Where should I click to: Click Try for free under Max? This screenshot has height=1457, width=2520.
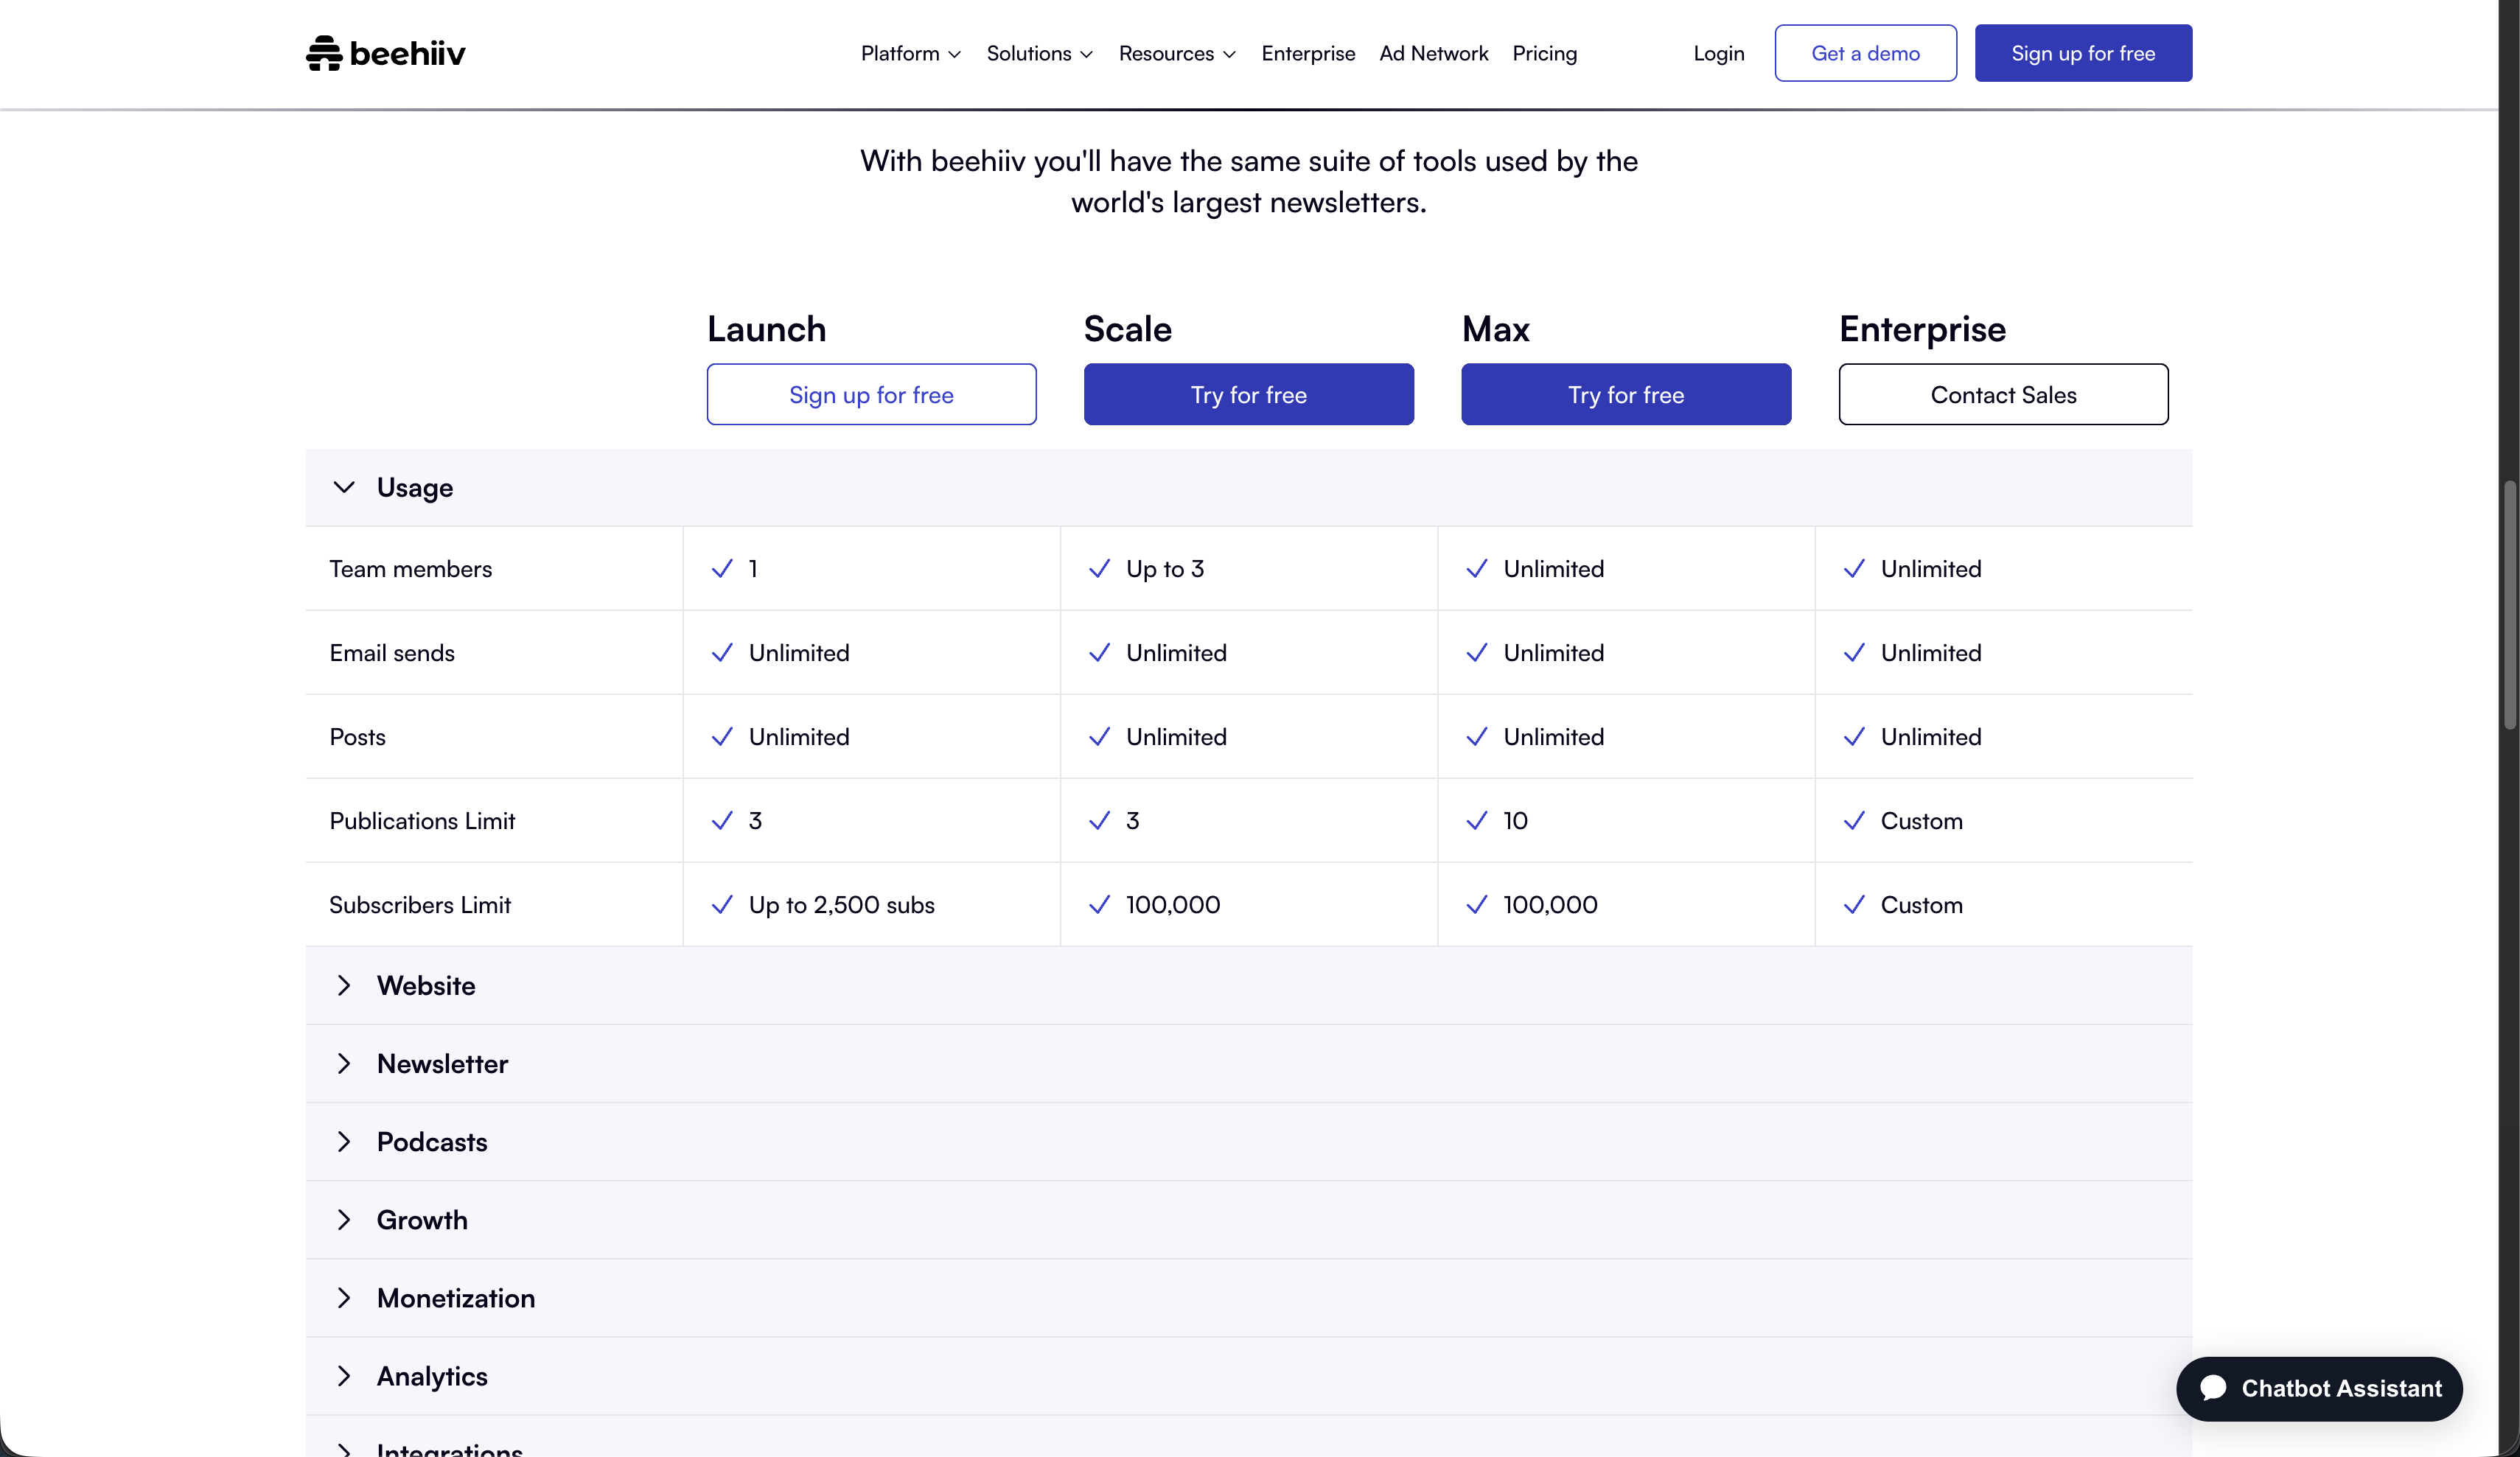1626,394
